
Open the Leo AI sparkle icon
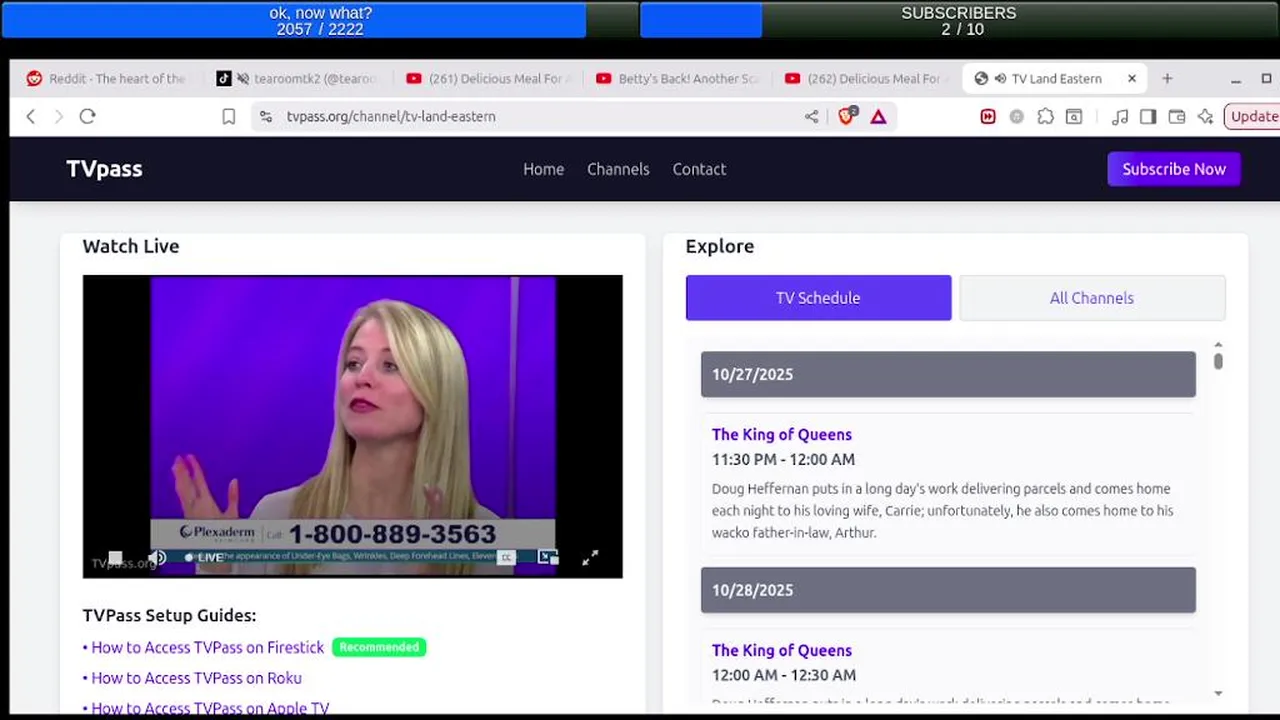1205,117
